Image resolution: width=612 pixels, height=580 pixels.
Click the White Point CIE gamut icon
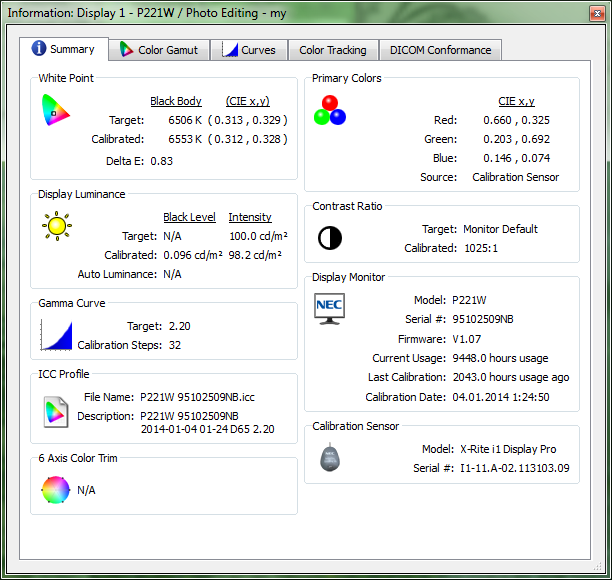click(x=55, y=110)
